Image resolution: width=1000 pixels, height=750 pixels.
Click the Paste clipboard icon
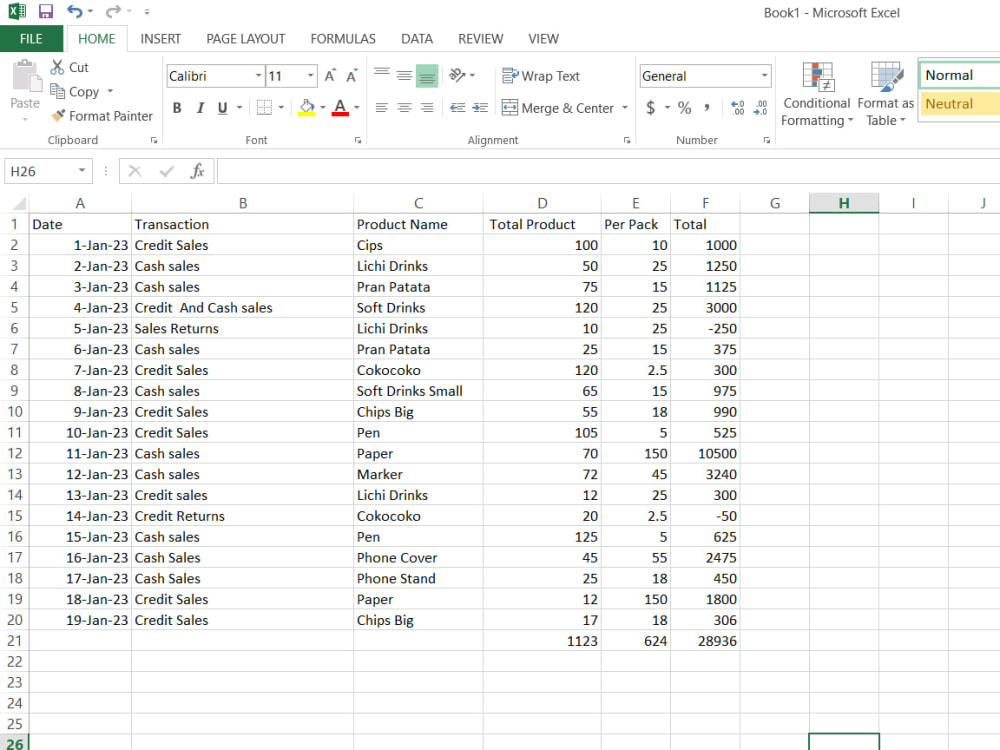click(x=25, y=77)
